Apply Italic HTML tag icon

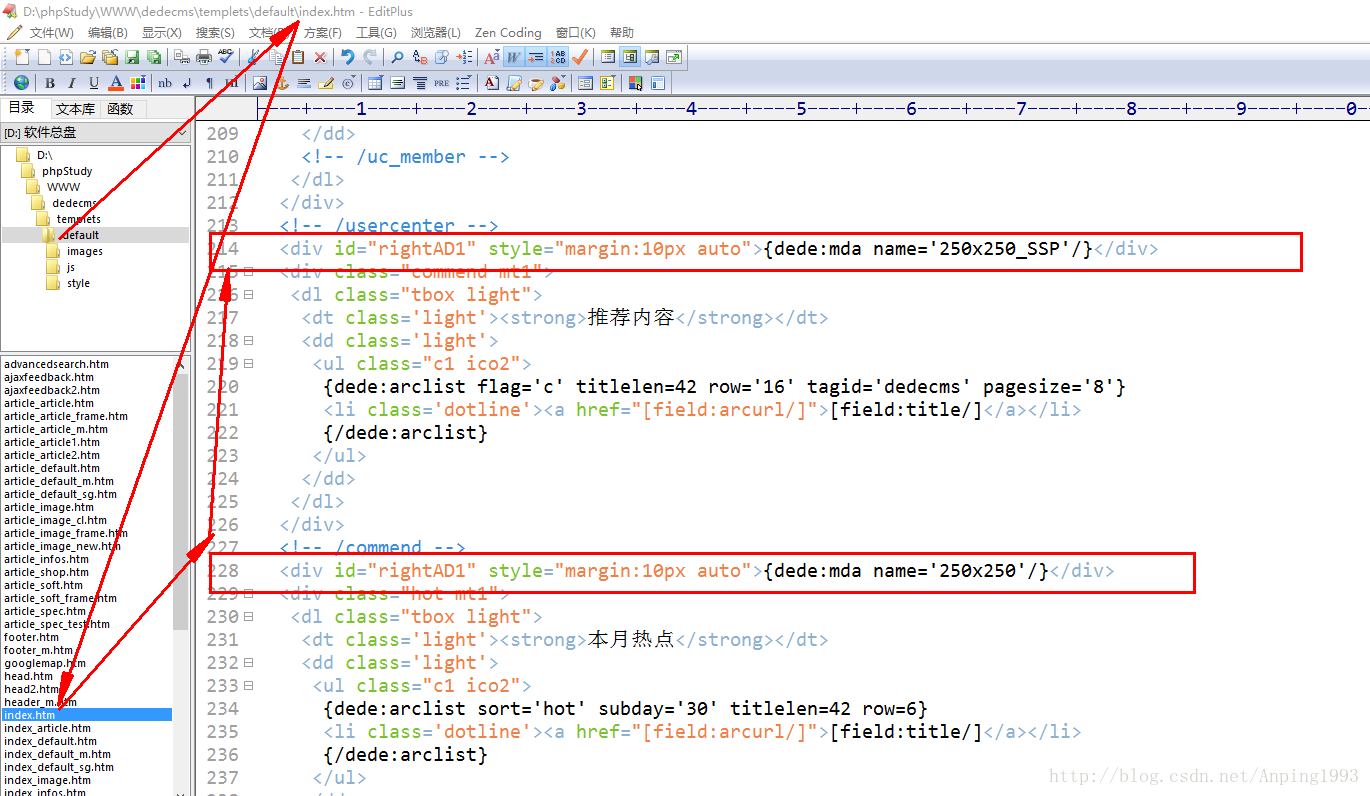(x=71, y=83)
